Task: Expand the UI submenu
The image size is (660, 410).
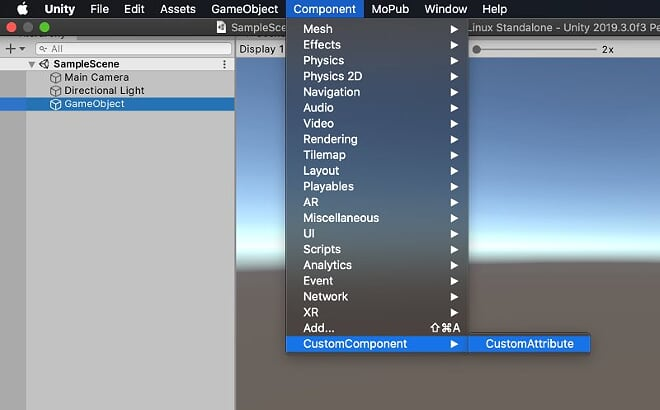Action: click(x=377, y=234)
